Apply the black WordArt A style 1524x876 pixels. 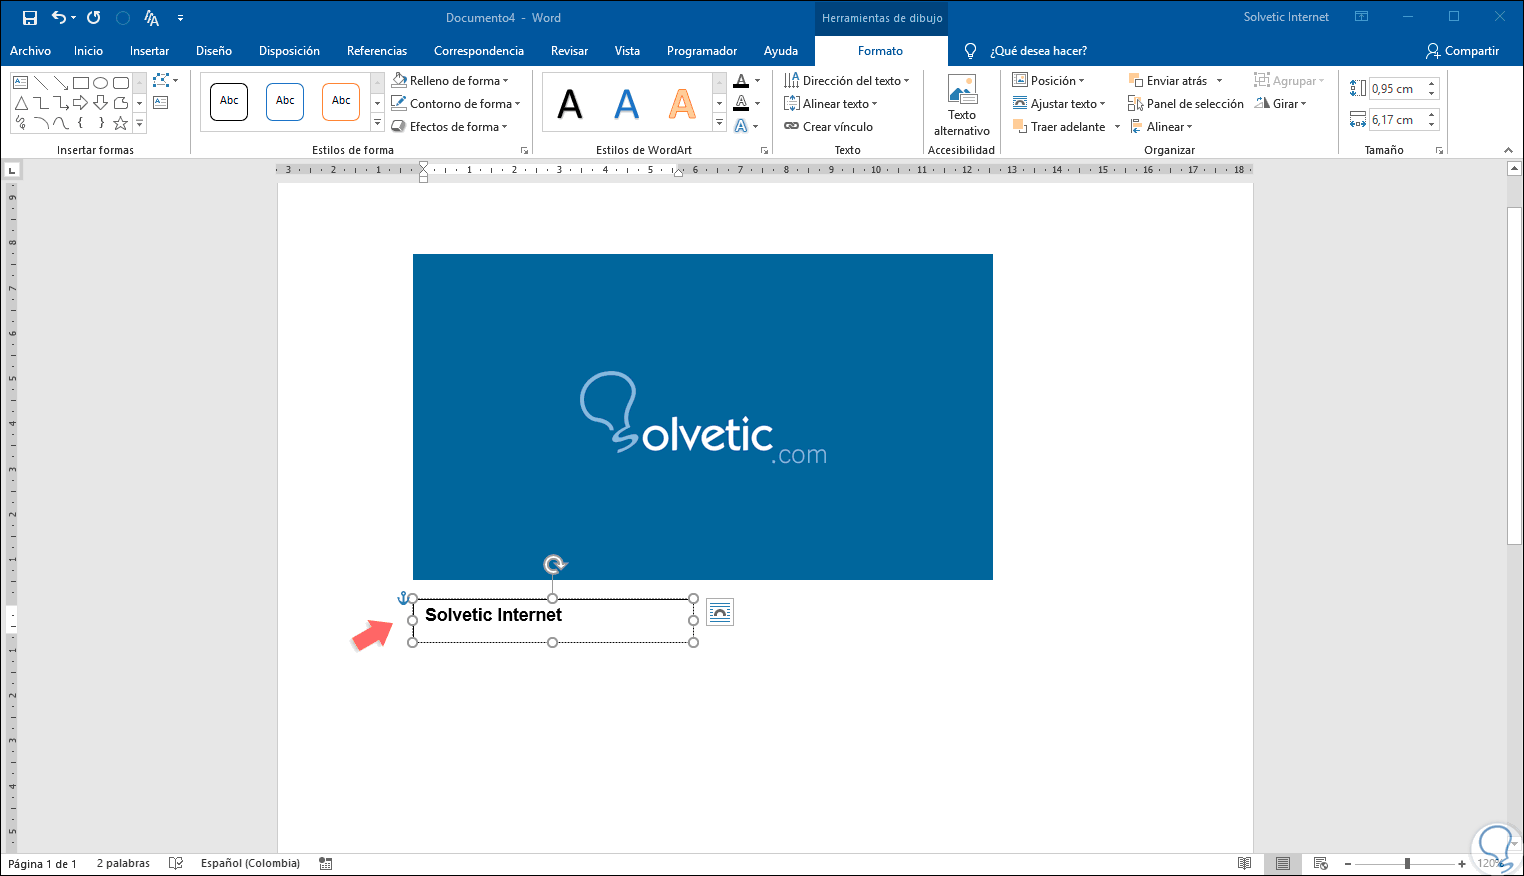570,103
